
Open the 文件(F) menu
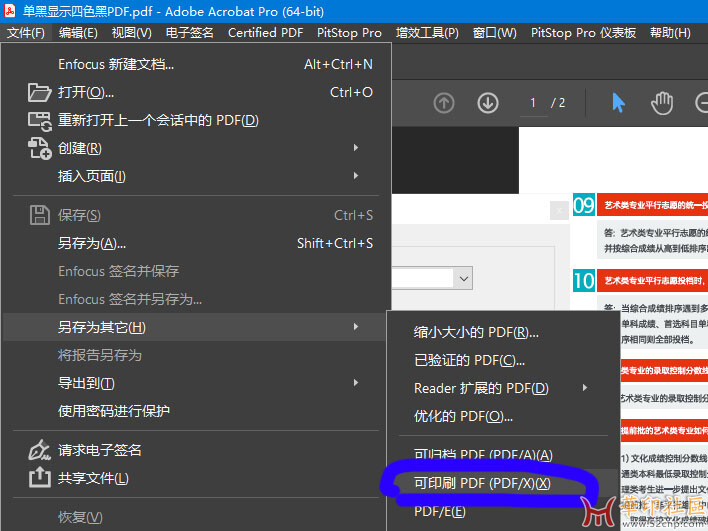tap(26, 33)
